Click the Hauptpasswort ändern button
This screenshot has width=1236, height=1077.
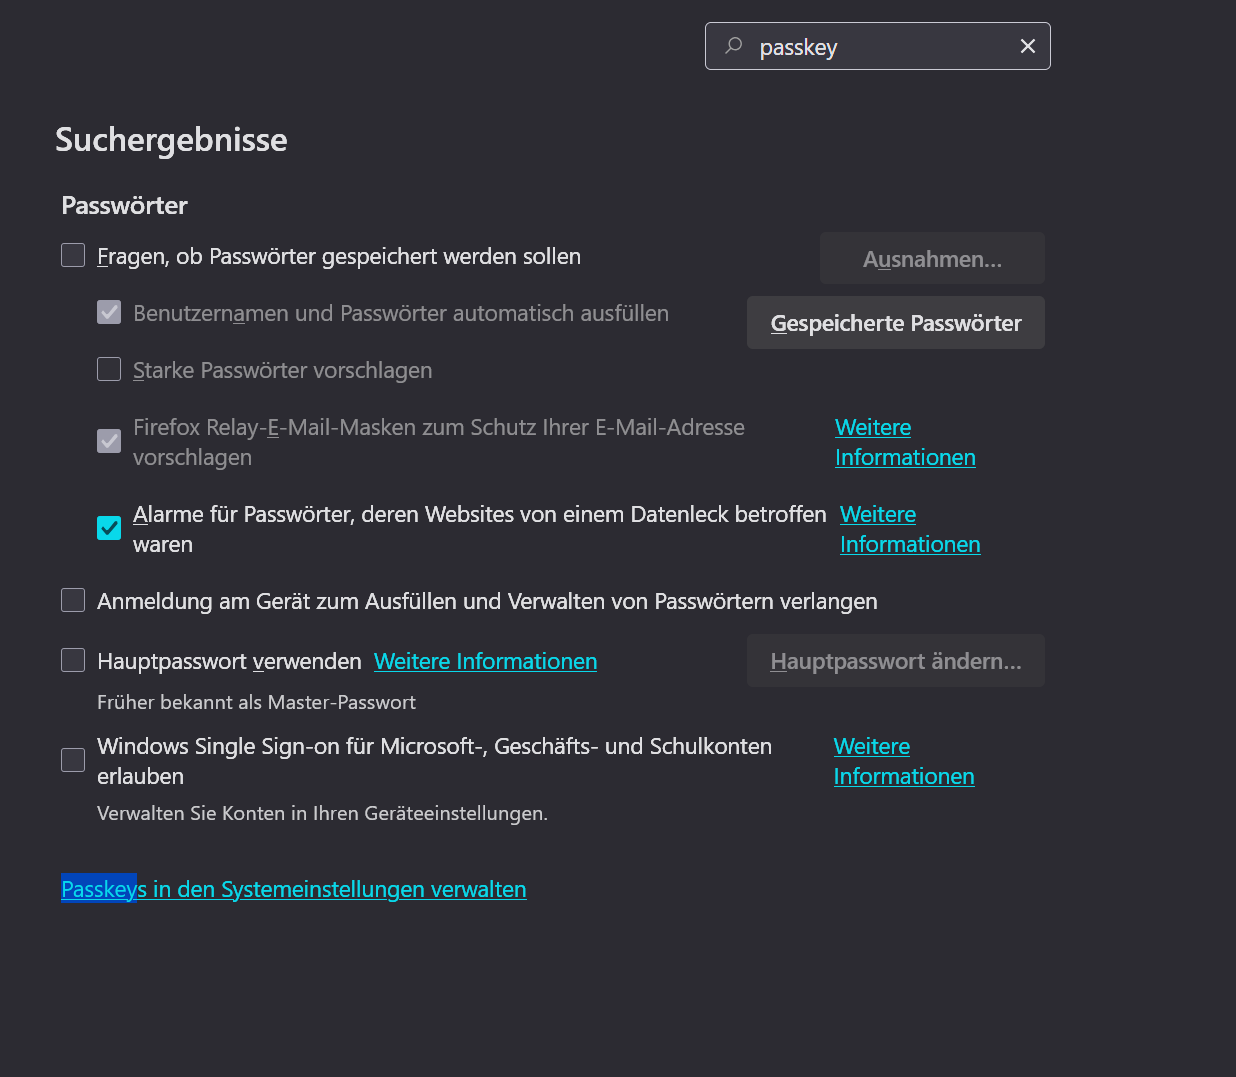[x=895, y=661]
